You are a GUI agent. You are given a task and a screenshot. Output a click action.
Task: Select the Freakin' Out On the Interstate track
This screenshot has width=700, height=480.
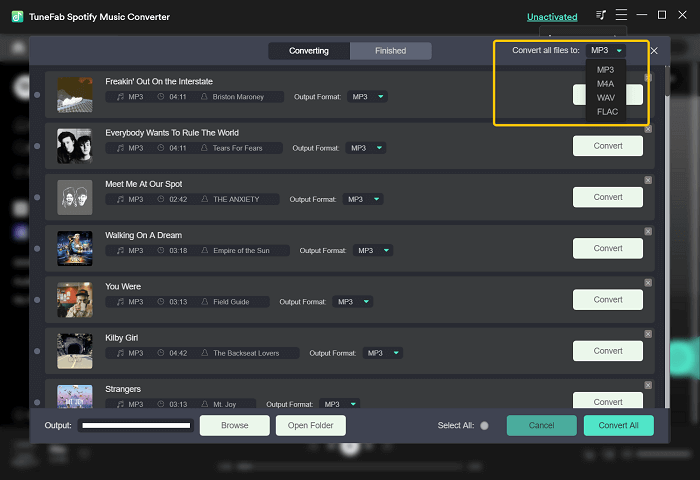(x=37, y=95)
